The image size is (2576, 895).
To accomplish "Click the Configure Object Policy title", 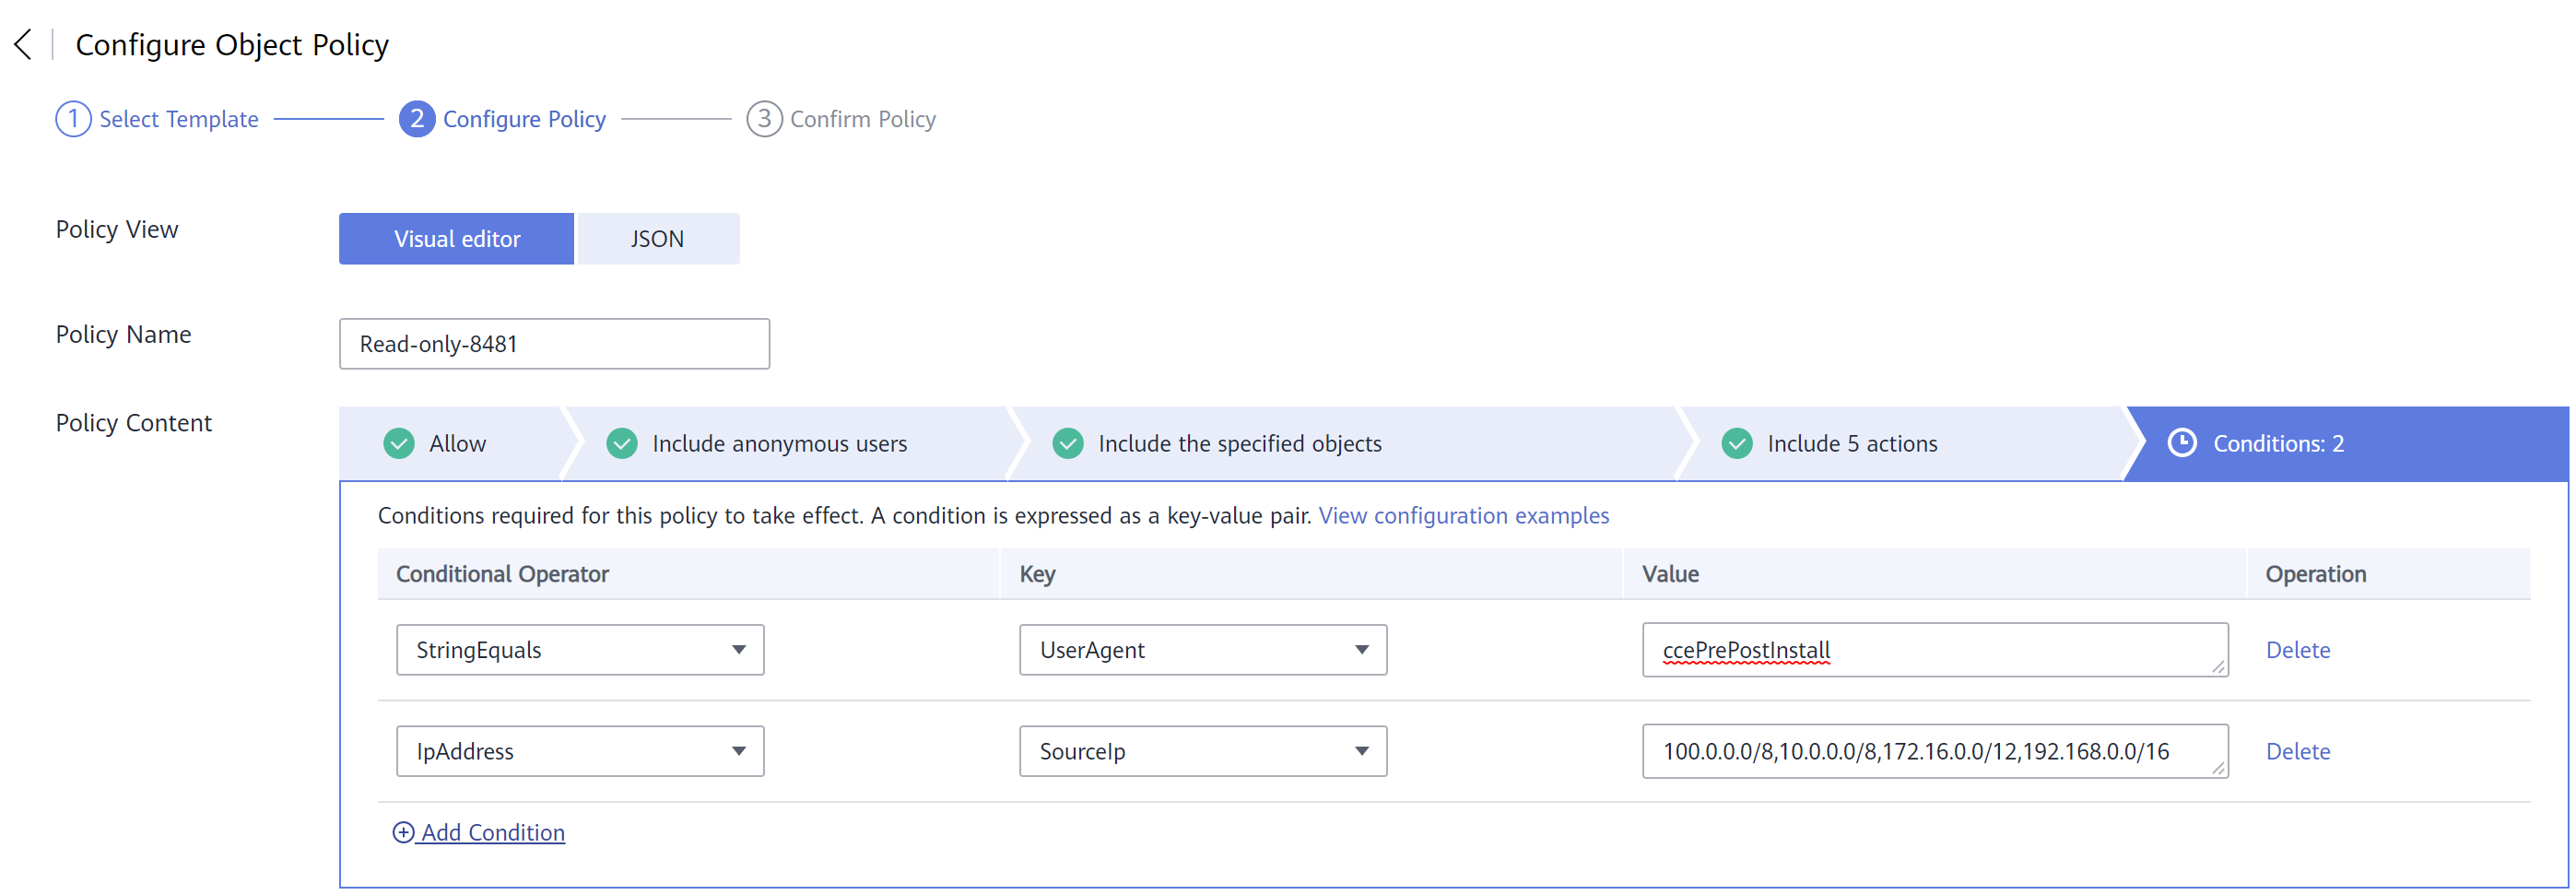I will coord(232,45).
